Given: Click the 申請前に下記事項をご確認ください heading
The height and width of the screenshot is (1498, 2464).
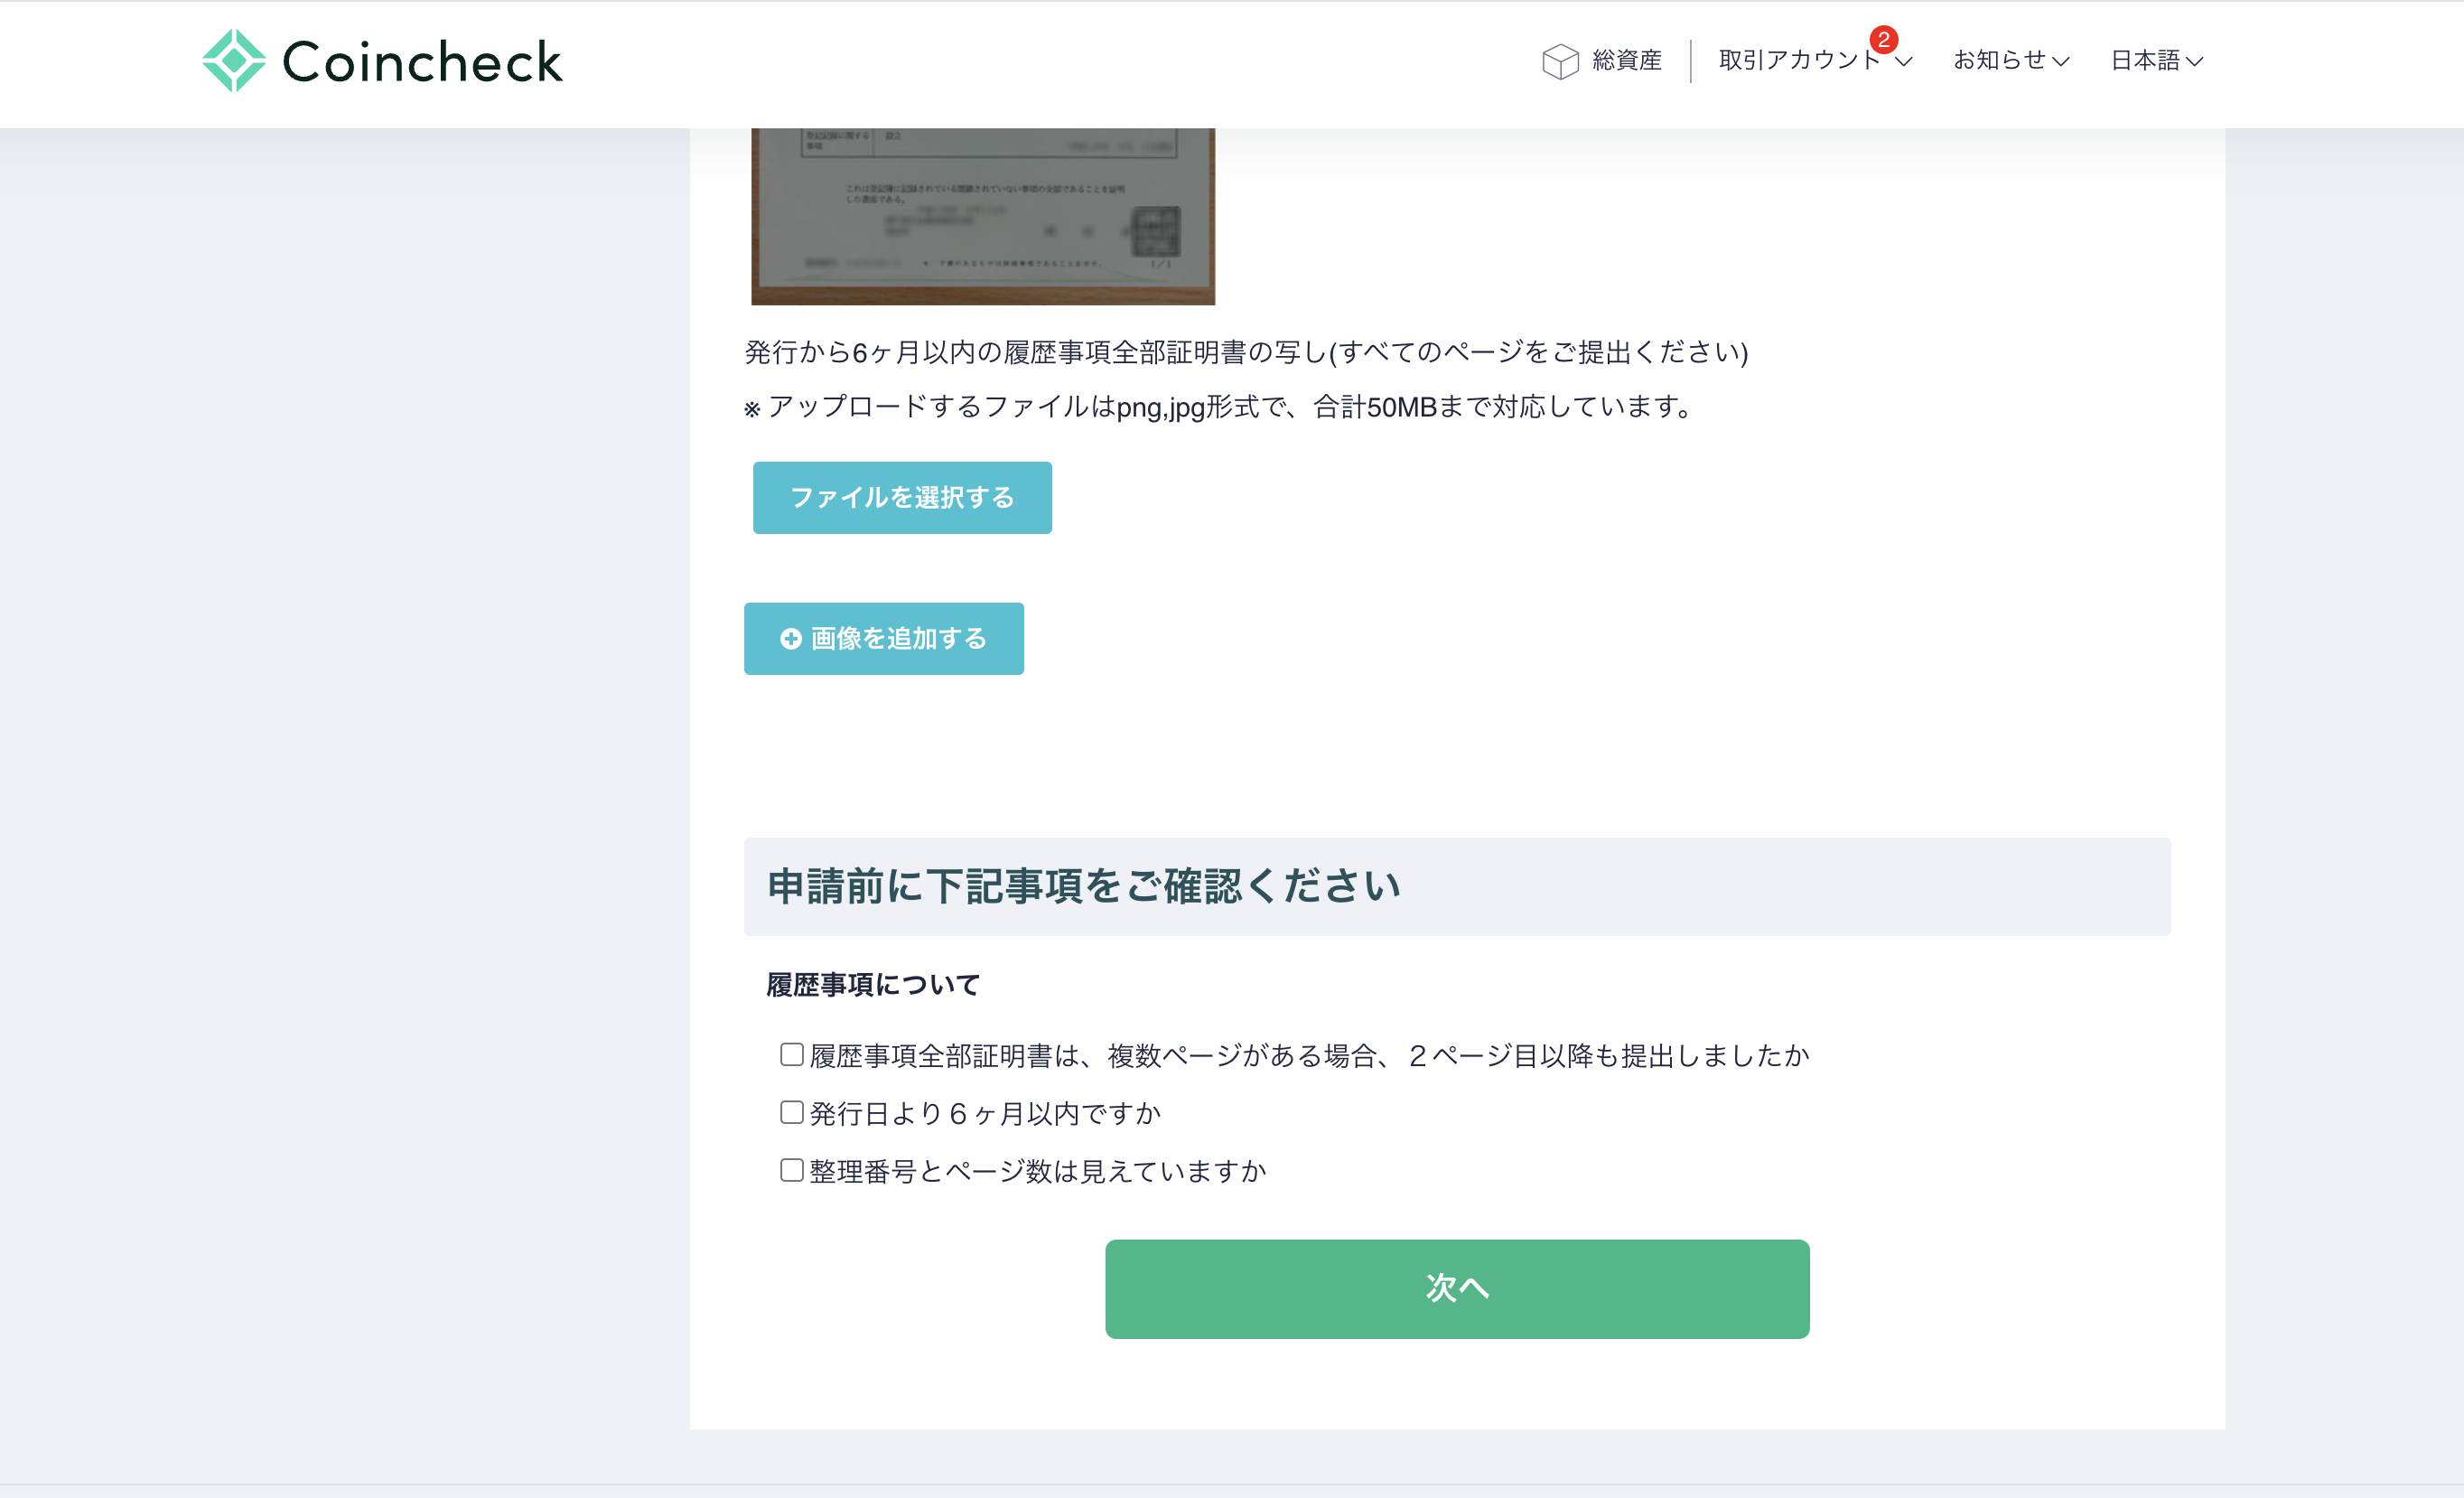Looking at the screenshot, I should [x=1084, y=887].
